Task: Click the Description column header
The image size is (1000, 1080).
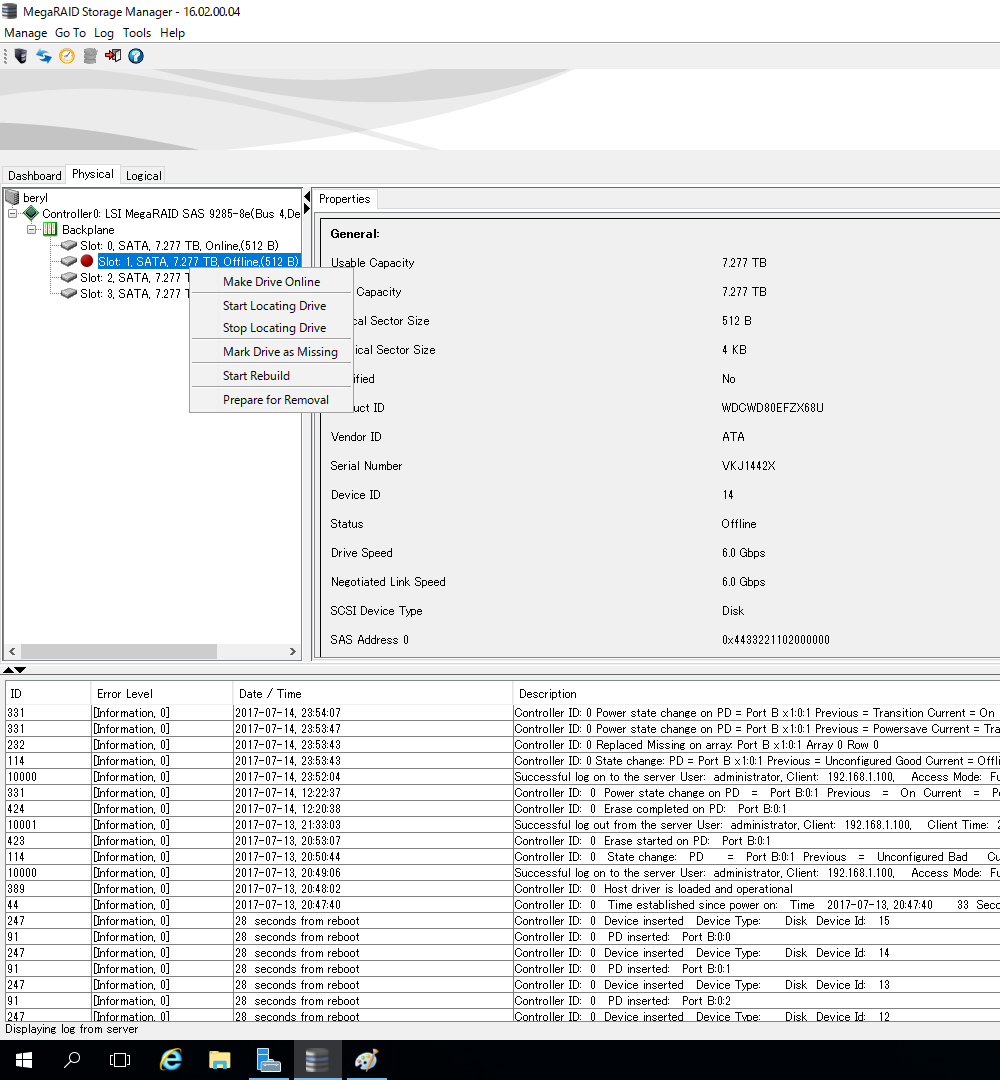Action: pyautogui.click(x=756, y=694)
